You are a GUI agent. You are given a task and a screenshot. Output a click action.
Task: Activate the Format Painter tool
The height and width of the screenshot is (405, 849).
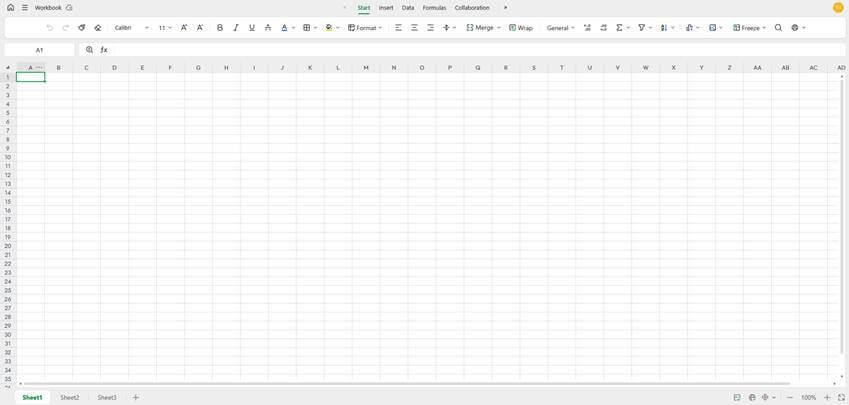coord(82,28)
